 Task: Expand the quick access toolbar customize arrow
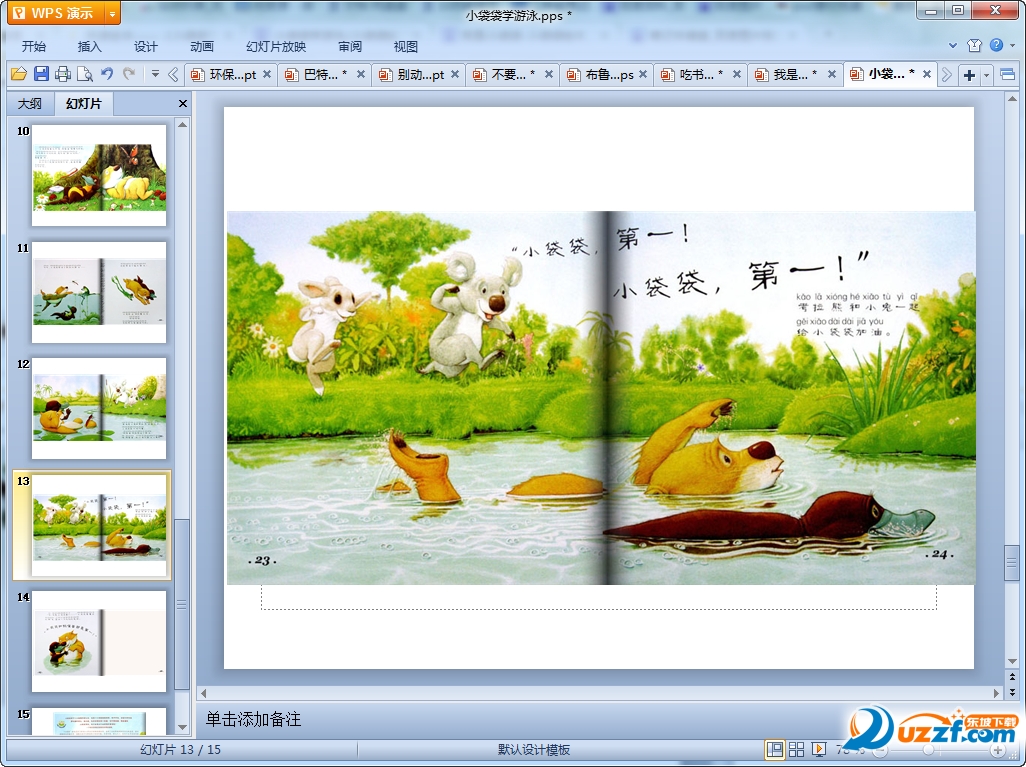tap(155, 74)
